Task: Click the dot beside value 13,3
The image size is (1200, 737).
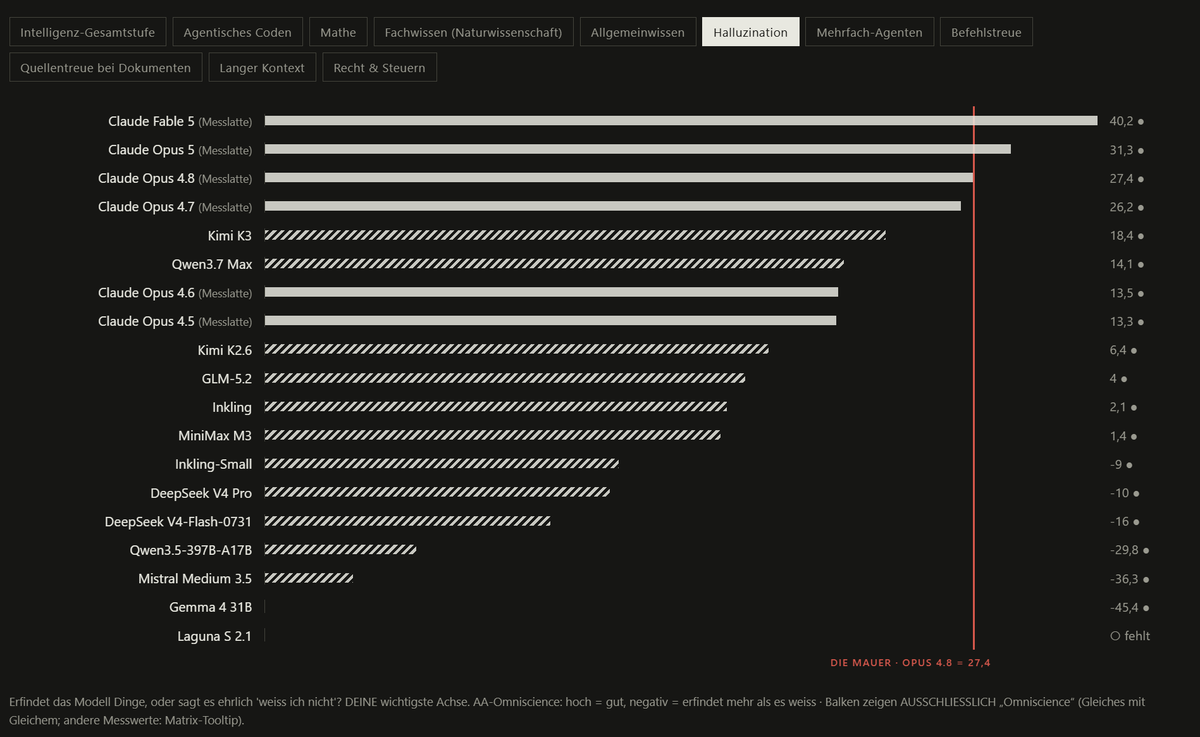Action: [x=1140, y=322]
